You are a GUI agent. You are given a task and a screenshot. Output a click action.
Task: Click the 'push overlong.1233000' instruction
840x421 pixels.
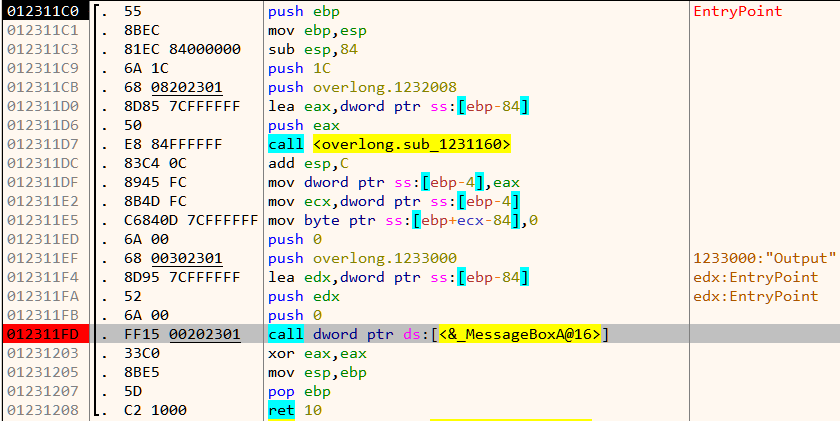362,258
